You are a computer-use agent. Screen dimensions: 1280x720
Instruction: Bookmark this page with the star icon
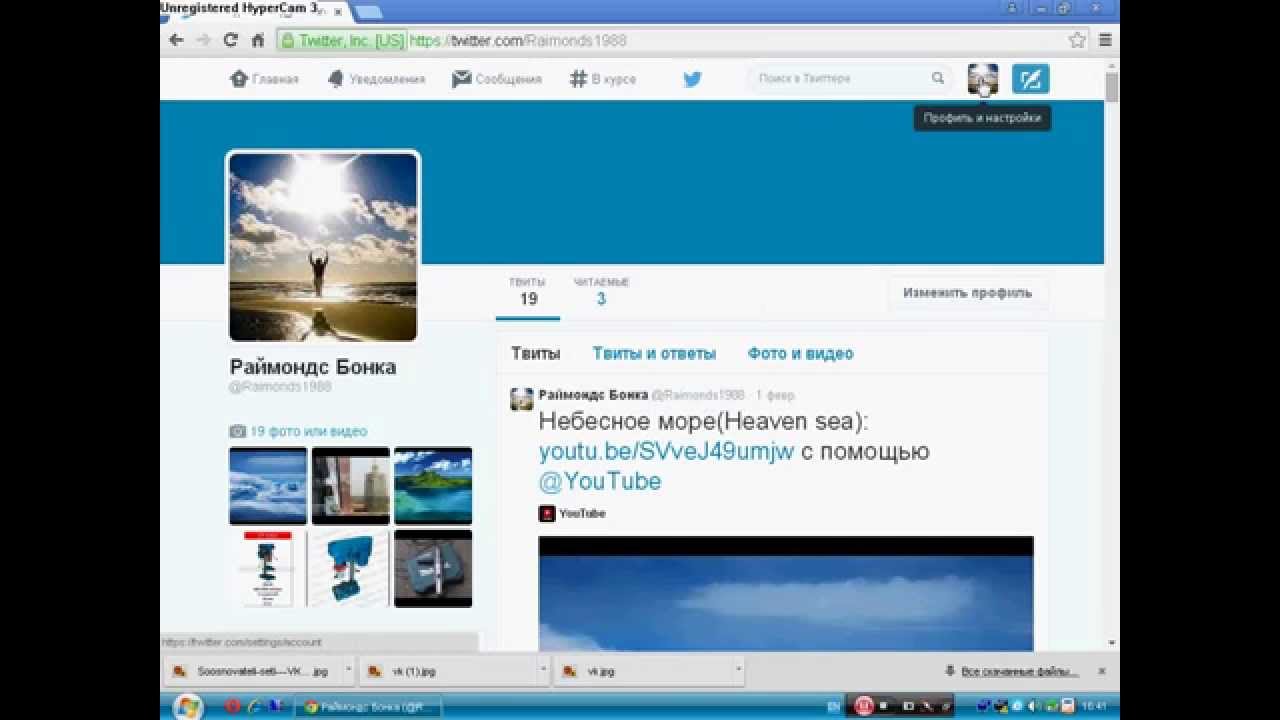click(x=1077, y=40)
